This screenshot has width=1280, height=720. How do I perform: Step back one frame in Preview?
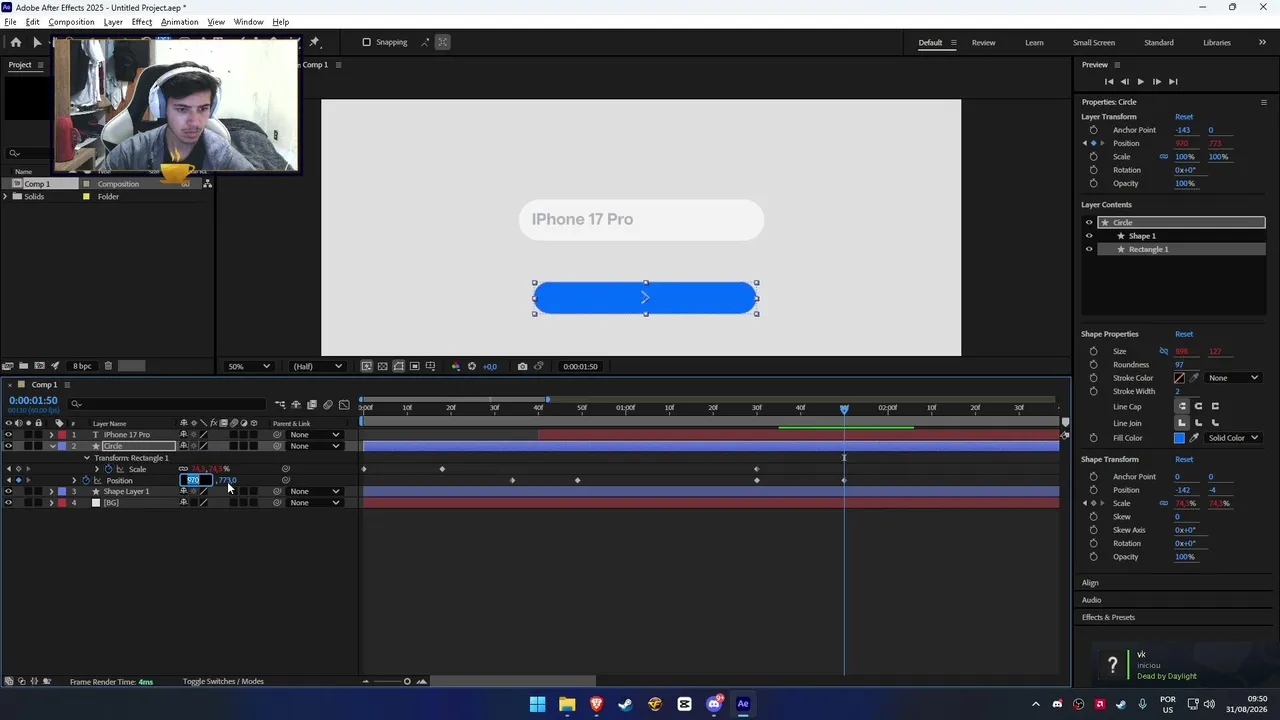[x=1124, y=81]
